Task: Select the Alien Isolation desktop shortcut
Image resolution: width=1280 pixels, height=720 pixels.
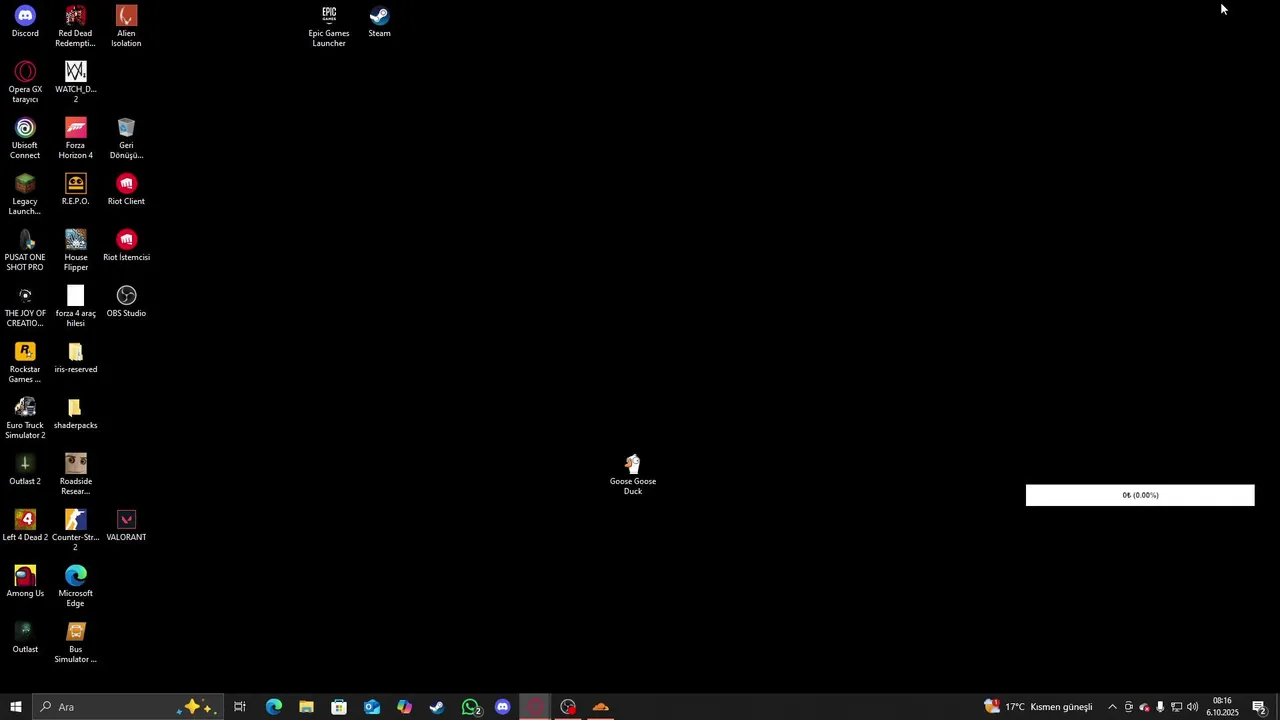Action: point(126,27)
